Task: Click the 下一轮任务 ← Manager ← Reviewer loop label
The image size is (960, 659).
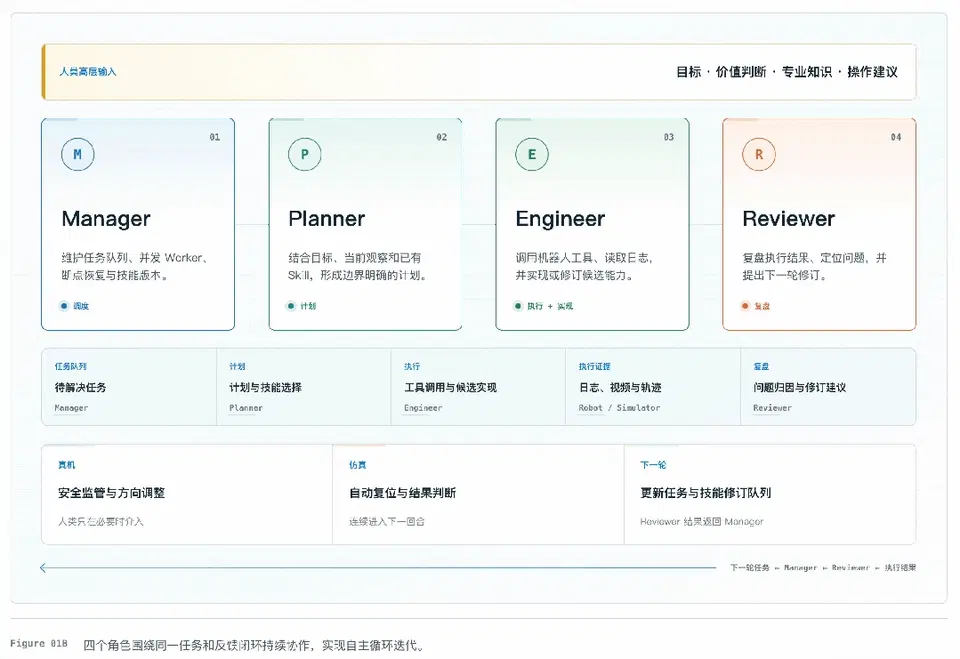Action: [823, 568]
